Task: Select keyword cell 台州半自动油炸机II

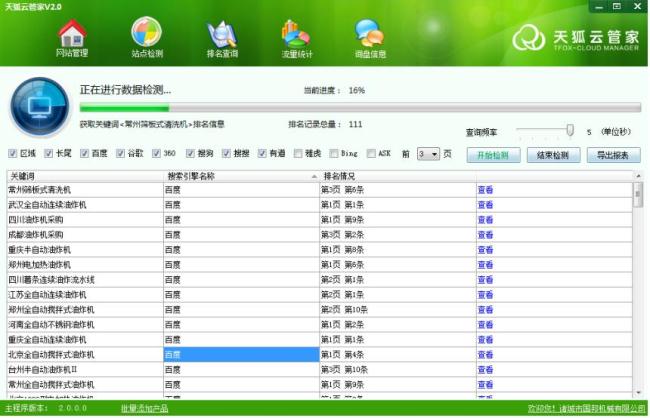Action: click(x=85, y=369)
